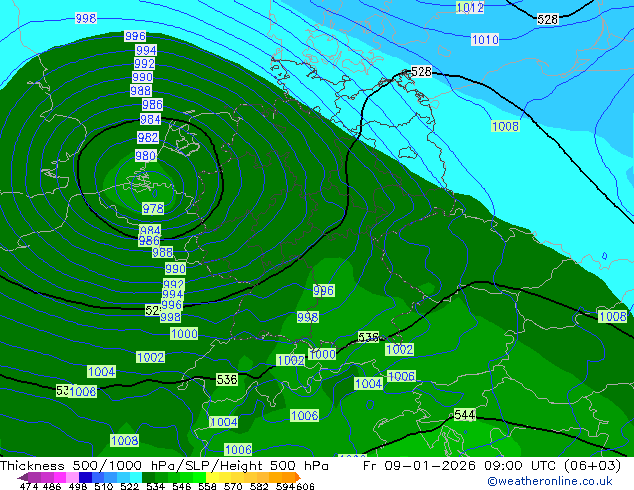The width and height of the screenshot is (634, 490).
Task: Click the orange right arrow of legend
Action: (x=298, y=477)
